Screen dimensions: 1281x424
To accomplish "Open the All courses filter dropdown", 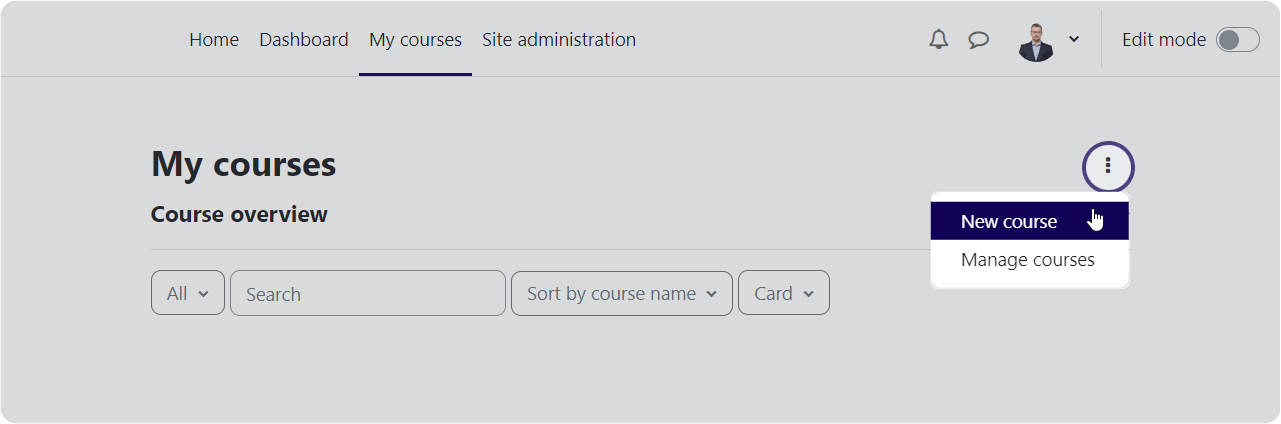I will coord(188,293).
